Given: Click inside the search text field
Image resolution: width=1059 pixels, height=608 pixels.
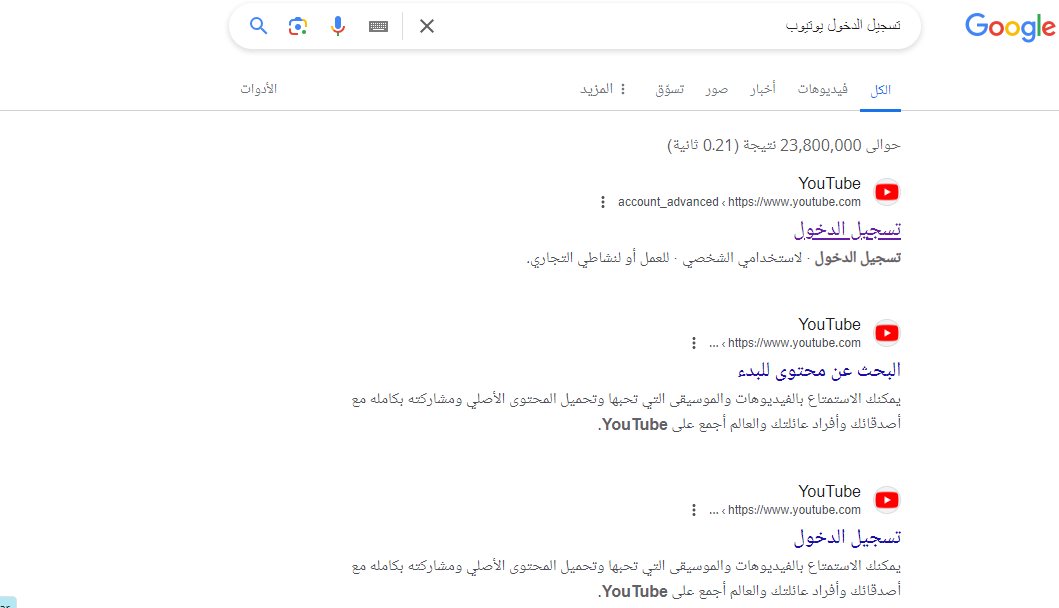Looking at the screenshot, I should (650, 26).
